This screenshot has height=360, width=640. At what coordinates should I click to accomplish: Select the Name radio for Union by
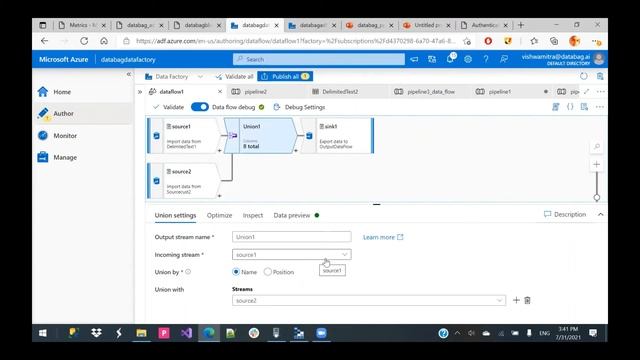click(236, 272)
